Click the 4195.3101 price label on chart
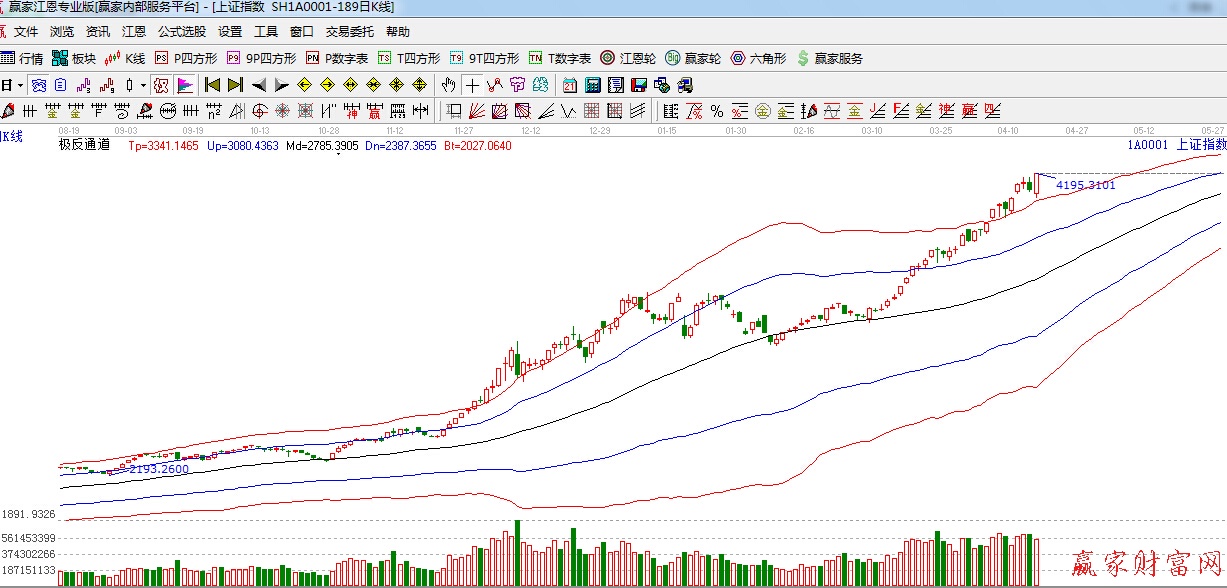The width and height of the screenshot is (1227, 588). tap(1085, 185)
